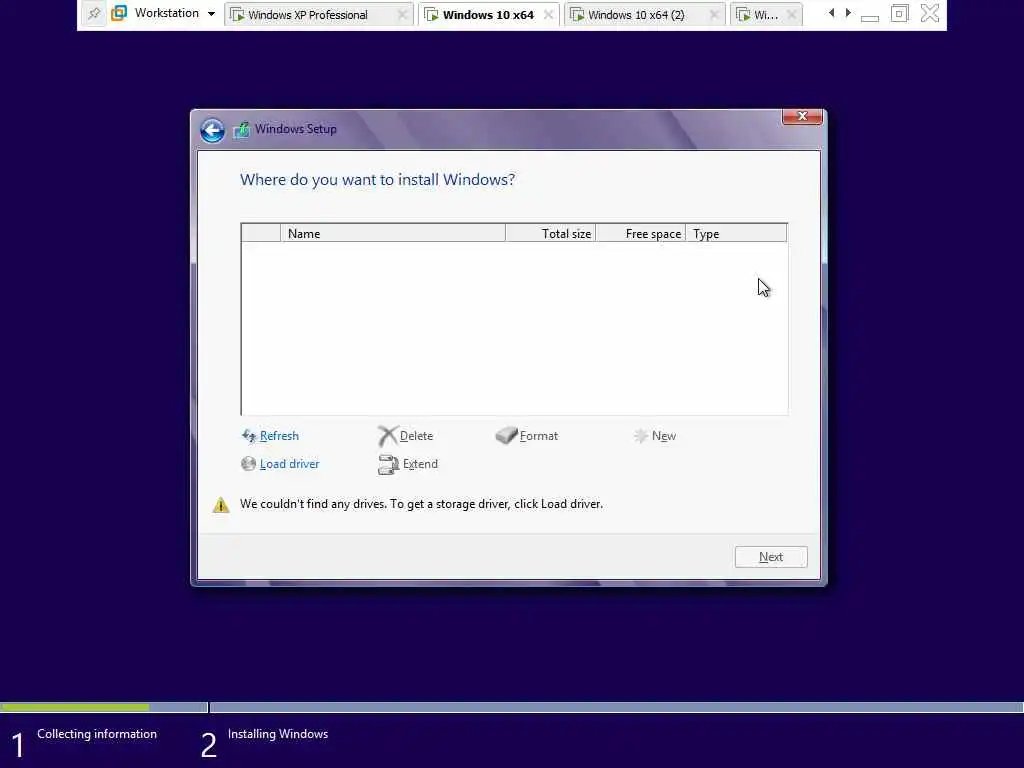Image resolution: width=1024 pixels, height=768 pixels.
Task: Click the Extend option
Action: coord(420,464)
